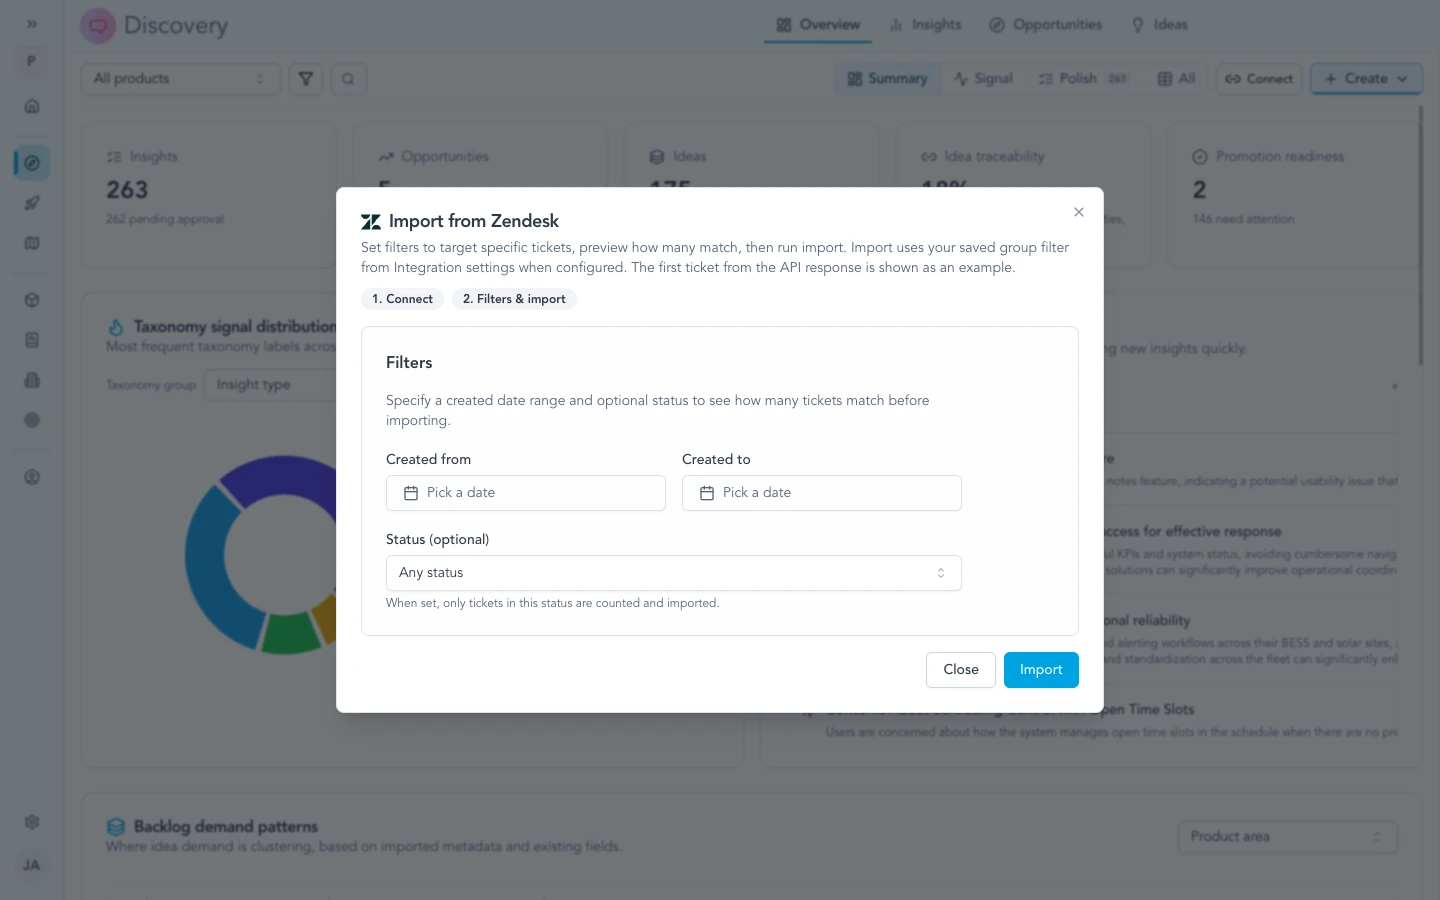Click the calendar icon in the Created from field
Screen dimensions: 1440x900
[x=410, y=492]
